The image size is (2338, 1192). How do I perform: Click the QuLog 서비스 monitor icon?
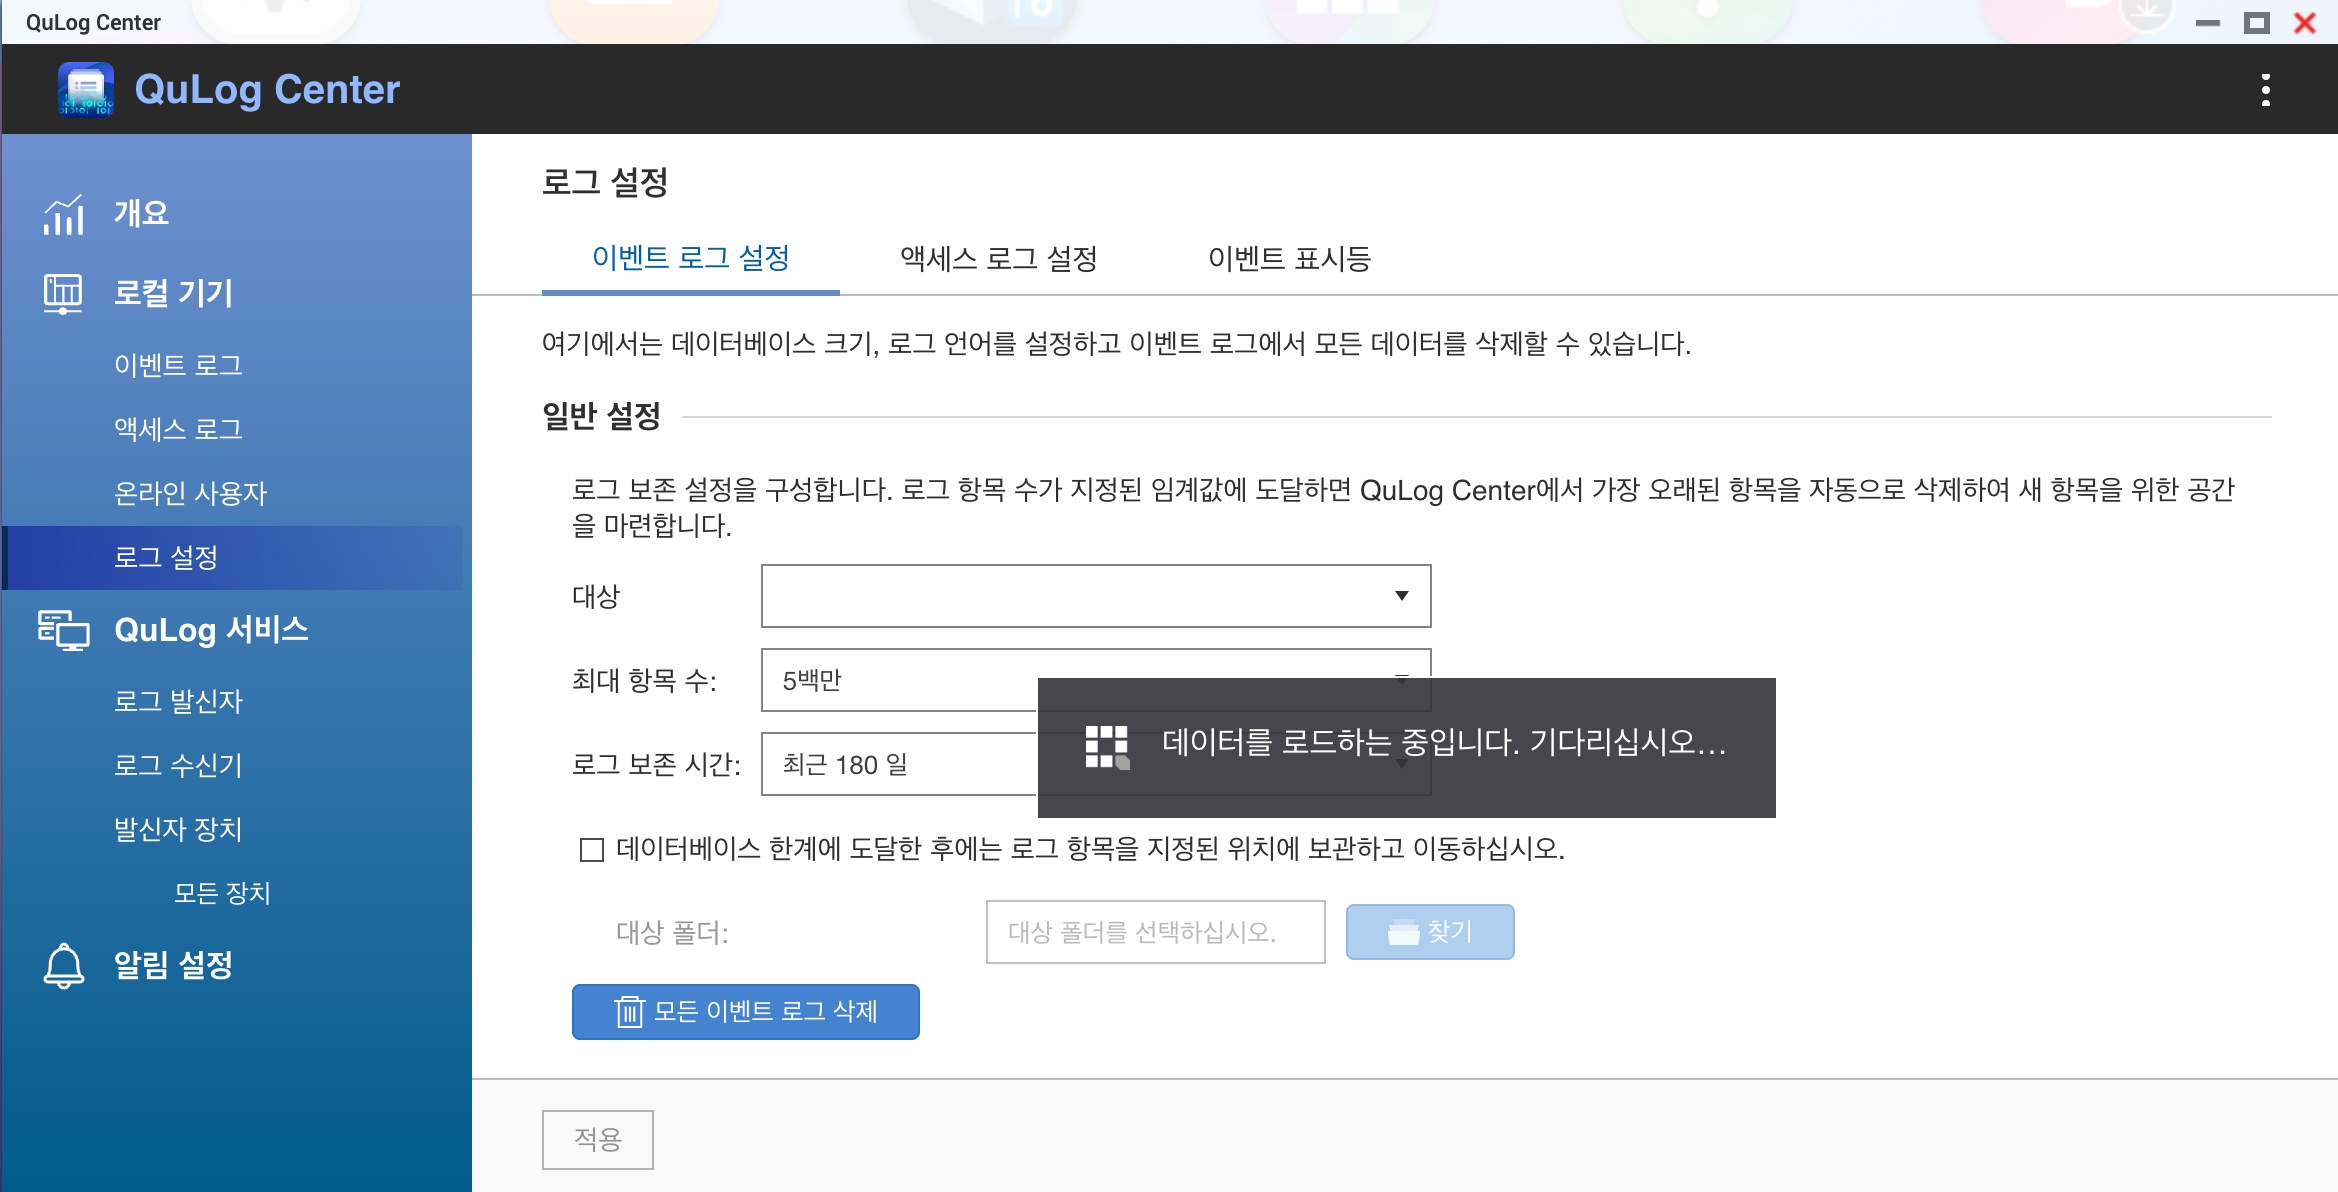click(x=63, y=630)
